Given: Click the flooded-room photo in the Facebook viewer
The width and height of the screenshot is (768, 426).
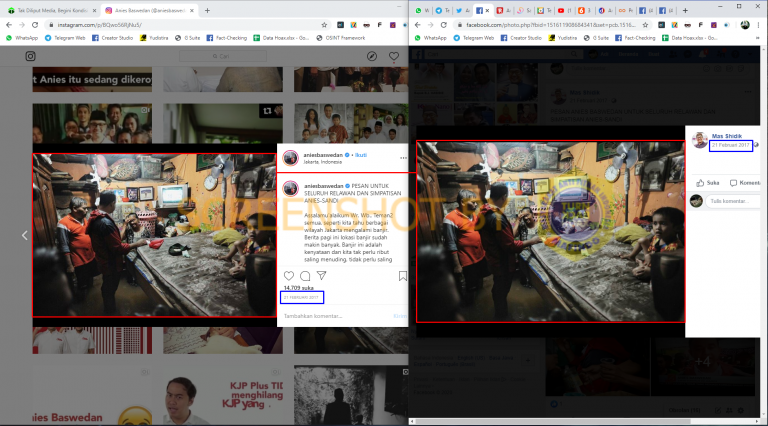Looking at the screenshot, I should coord(551,232).
